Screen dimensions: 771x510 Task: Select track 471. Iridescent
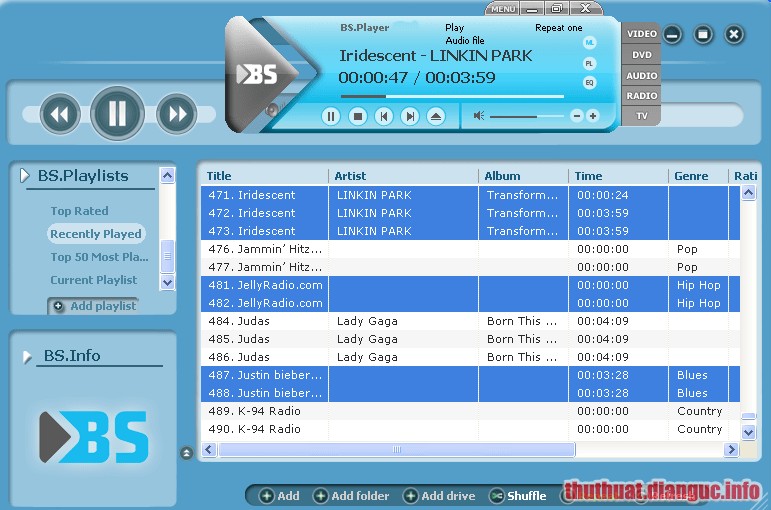pos(470,195)
